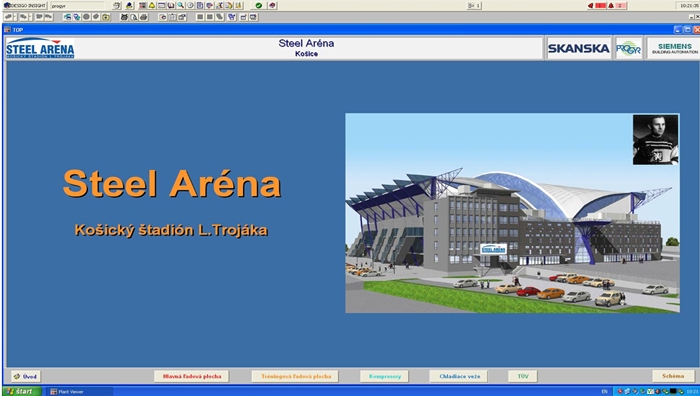The height and width of the screenshot is (396, 700).
Task: Click the printer icon in second toolbar
Action: [143, 17]
